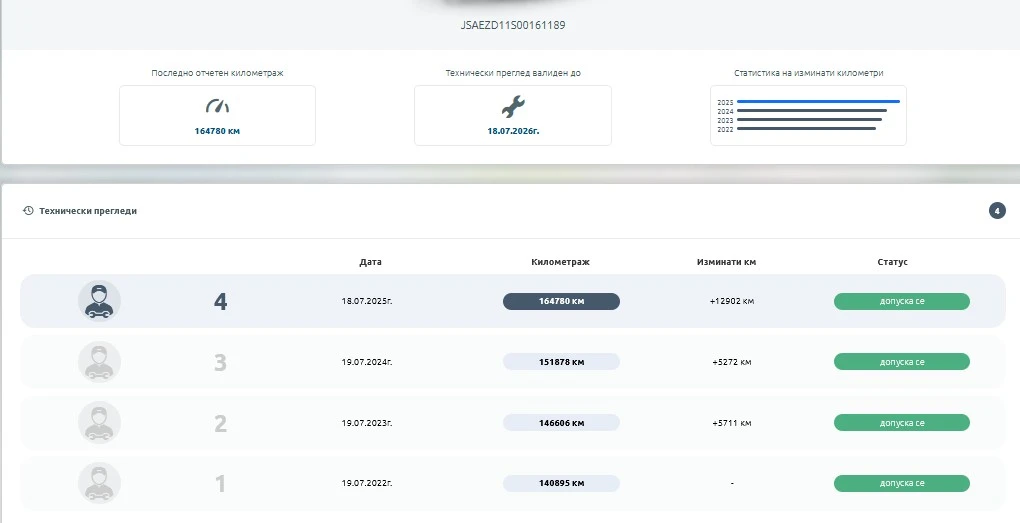Click the Дата column header
Screen dimensions: 1020x523
[x=370, y=262]
